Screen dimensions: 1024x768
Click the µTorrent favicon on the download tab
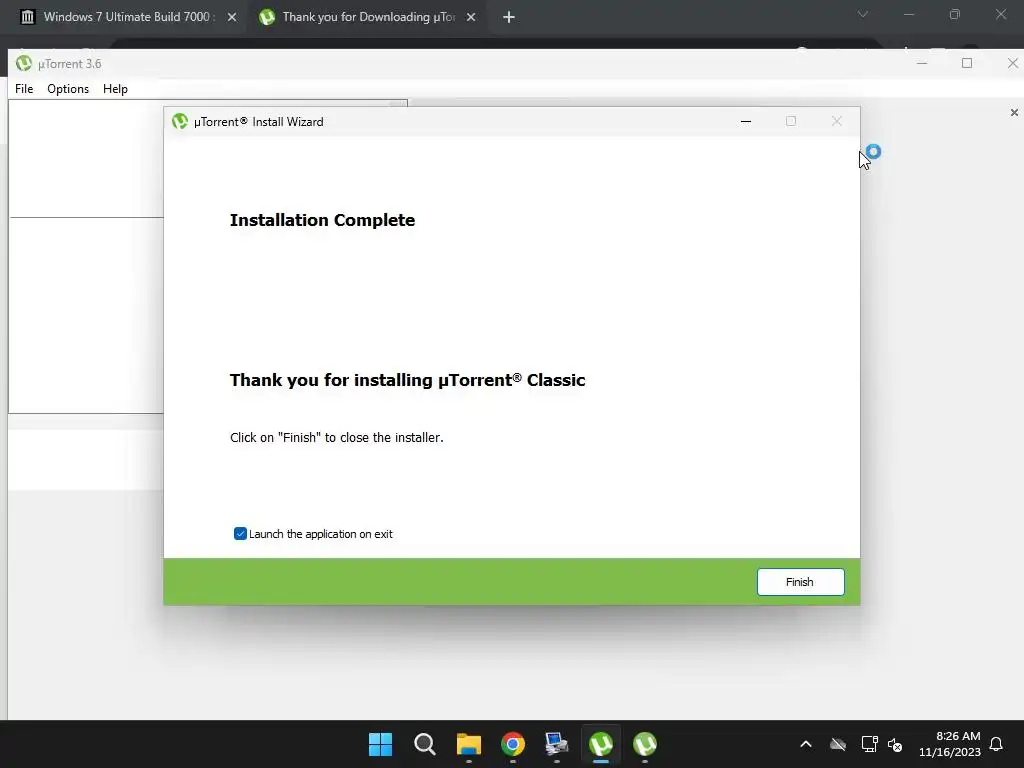[266, 17]
